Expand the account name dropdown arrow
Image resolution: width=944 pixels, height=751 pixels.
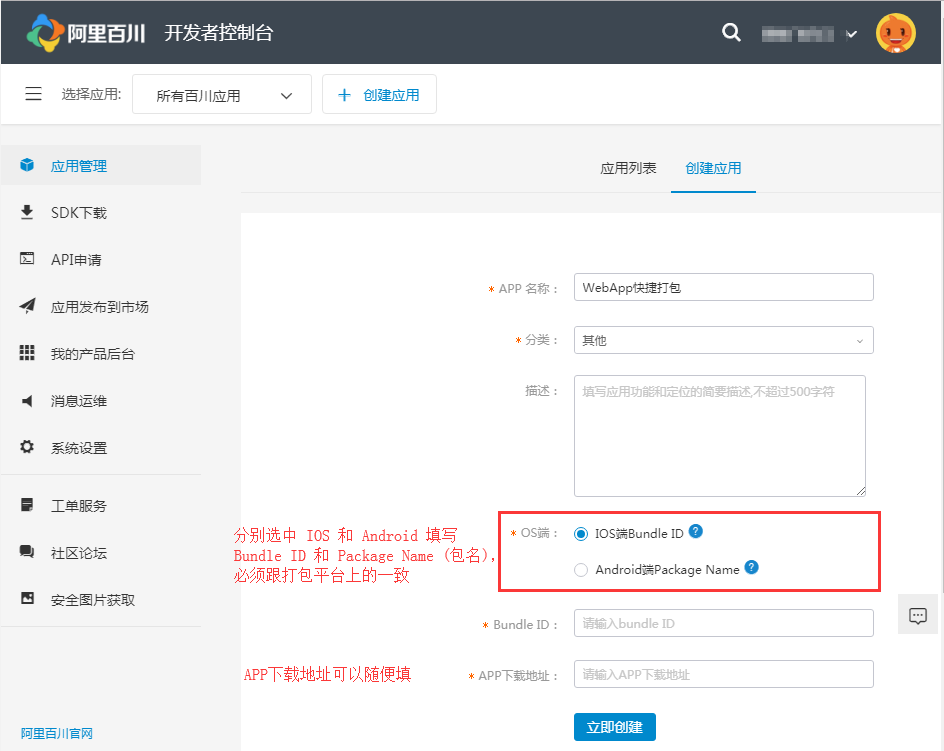pyautogui.click(x=851, y=34)
